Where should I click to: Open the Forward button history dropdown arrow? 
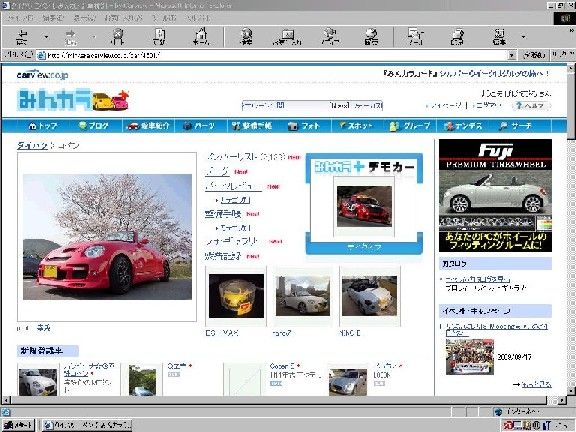pos(94,37)
